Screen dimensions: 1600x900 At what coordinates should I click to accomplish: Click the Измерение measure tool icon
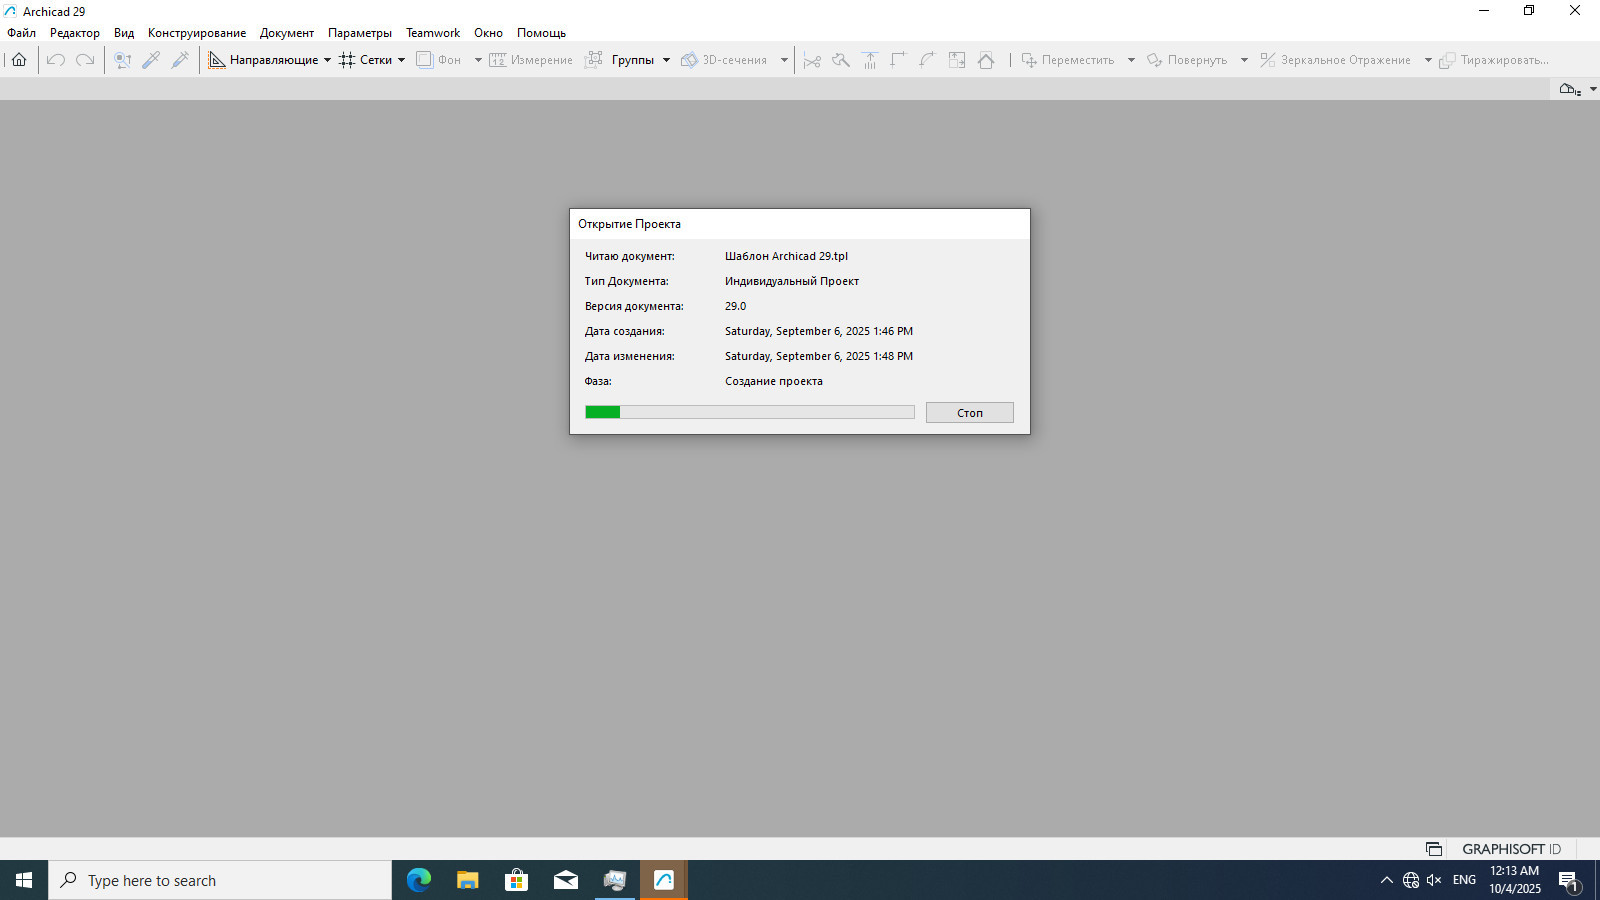pyautogui.click(x=497, y=60)
